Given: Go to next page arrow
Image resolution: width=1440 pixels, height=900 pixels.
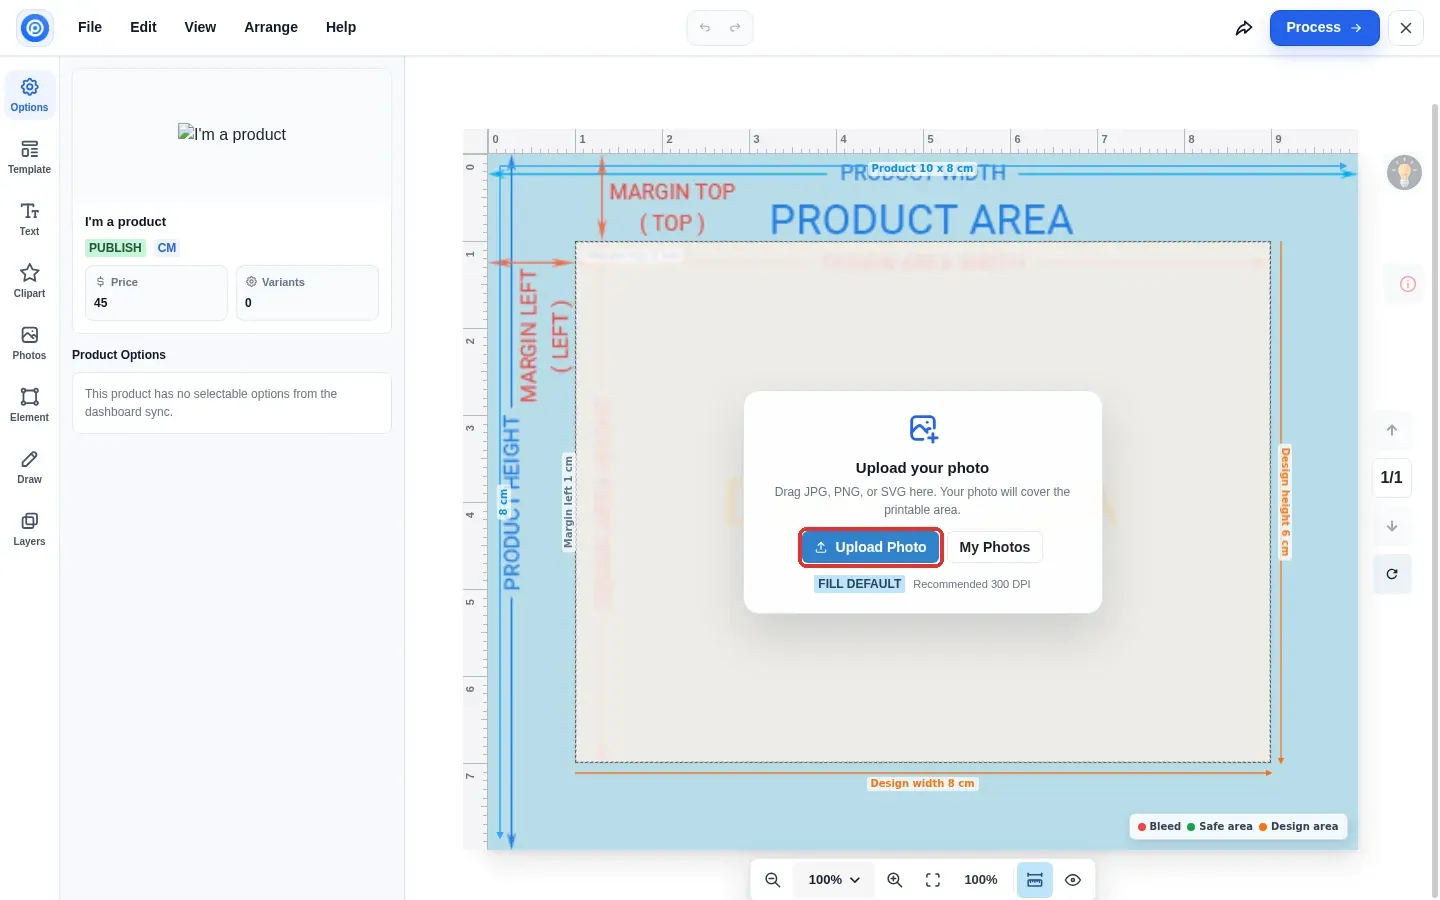Looking at the screenshot, I should 1392,526.
